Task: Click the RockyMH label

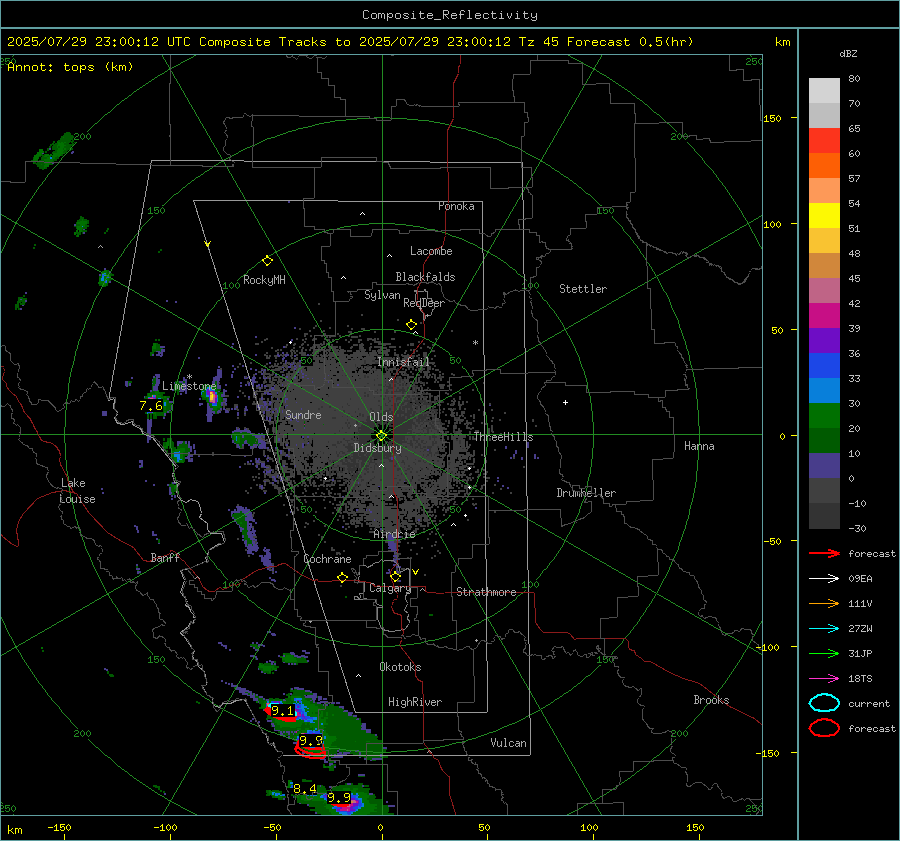Action: pos(264,280)
